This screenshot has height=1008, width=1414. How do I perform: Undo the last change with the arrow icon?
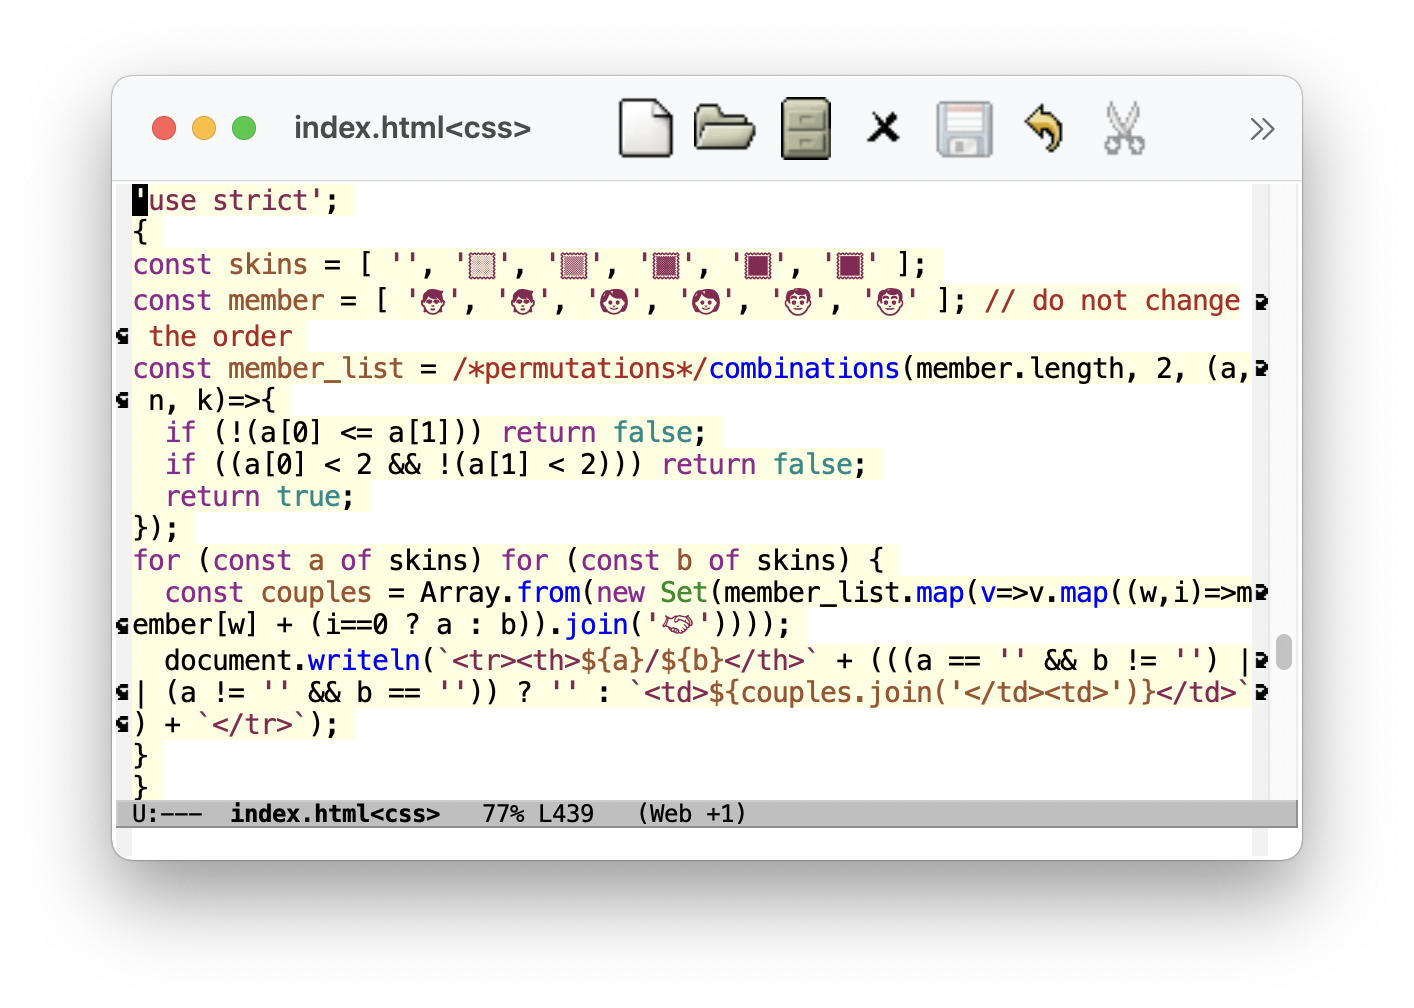point(1044,128)
